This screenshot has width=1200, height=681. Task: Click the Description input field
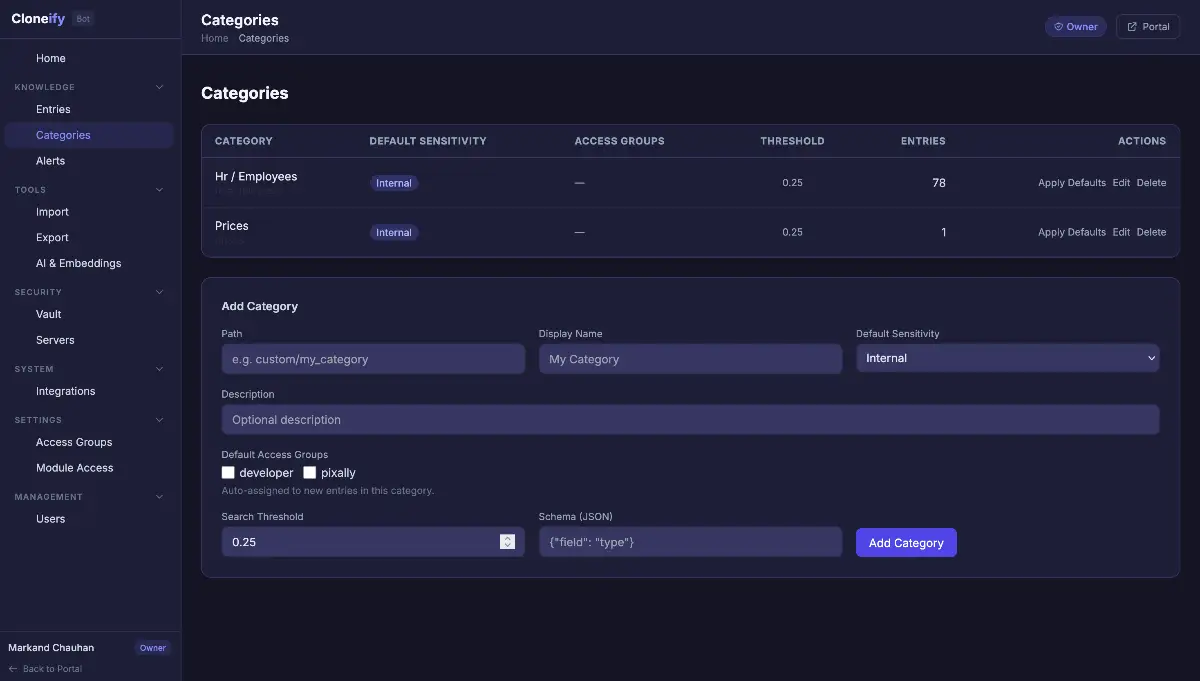pyautogui.click(x=690, y=420)
